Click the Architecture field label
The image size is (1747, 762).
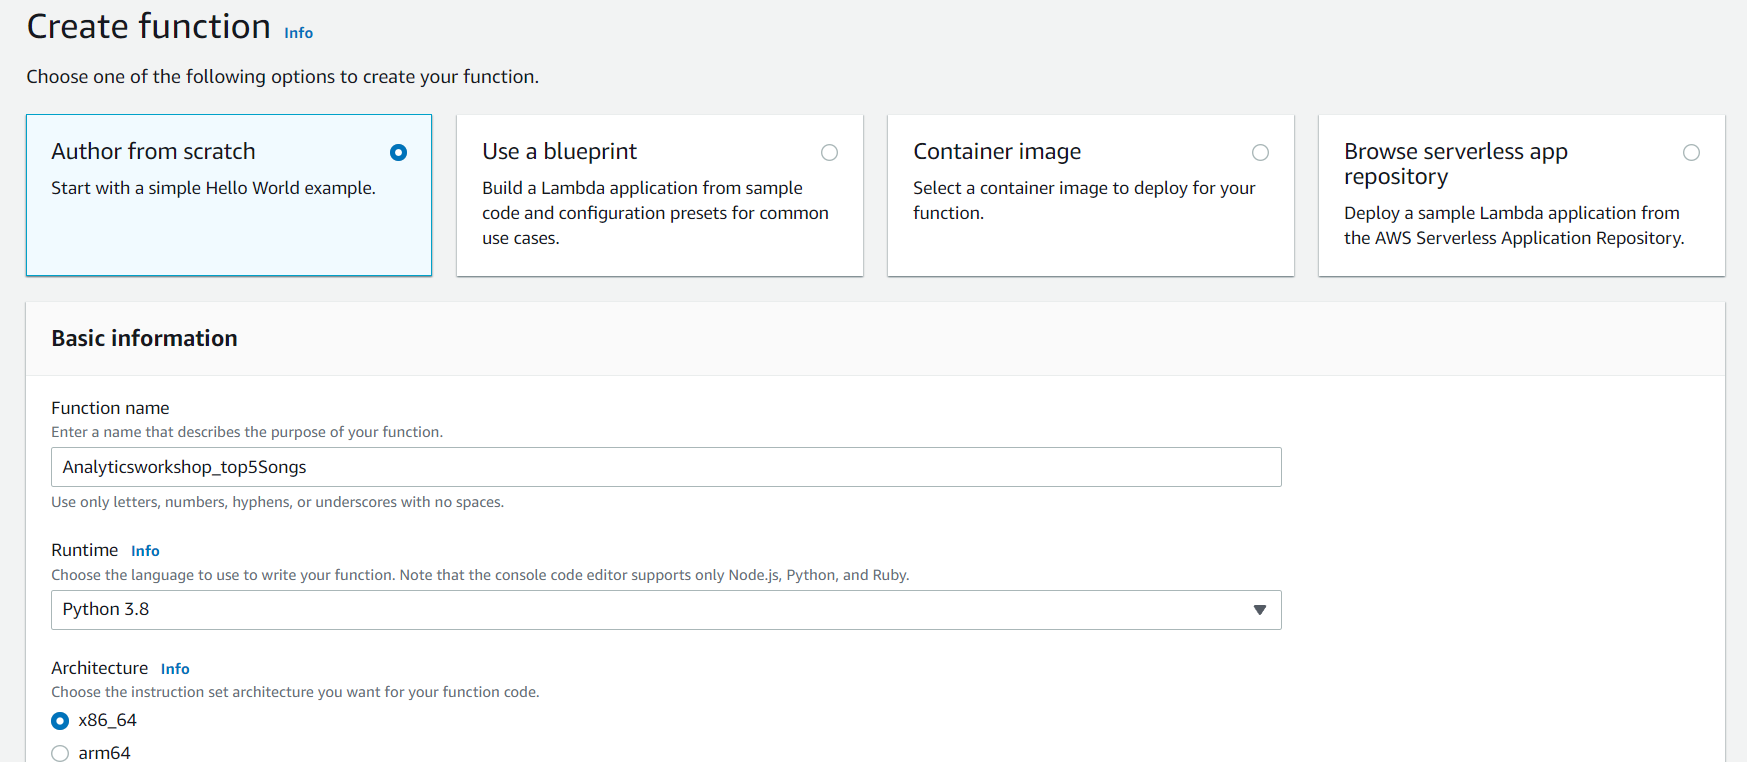click(99, 668)
